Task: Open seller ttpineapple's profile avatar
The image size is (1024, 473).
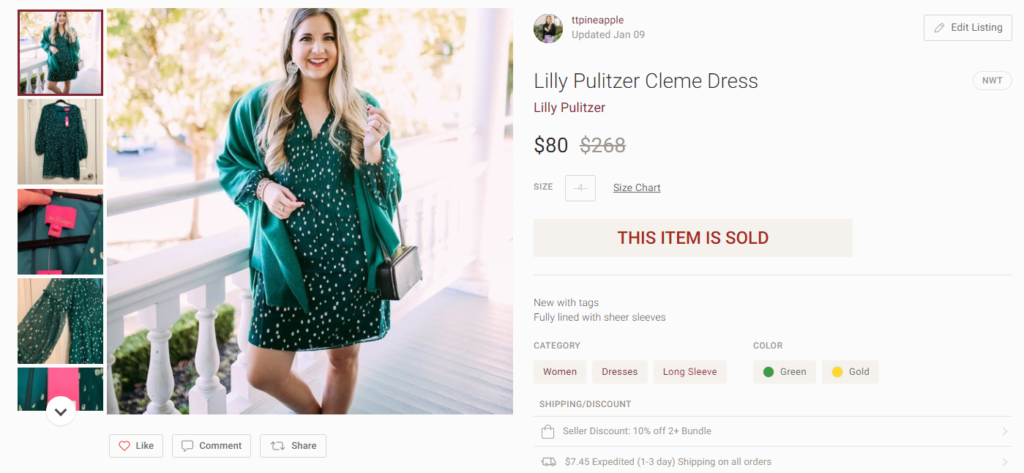Action: [548, 28]
